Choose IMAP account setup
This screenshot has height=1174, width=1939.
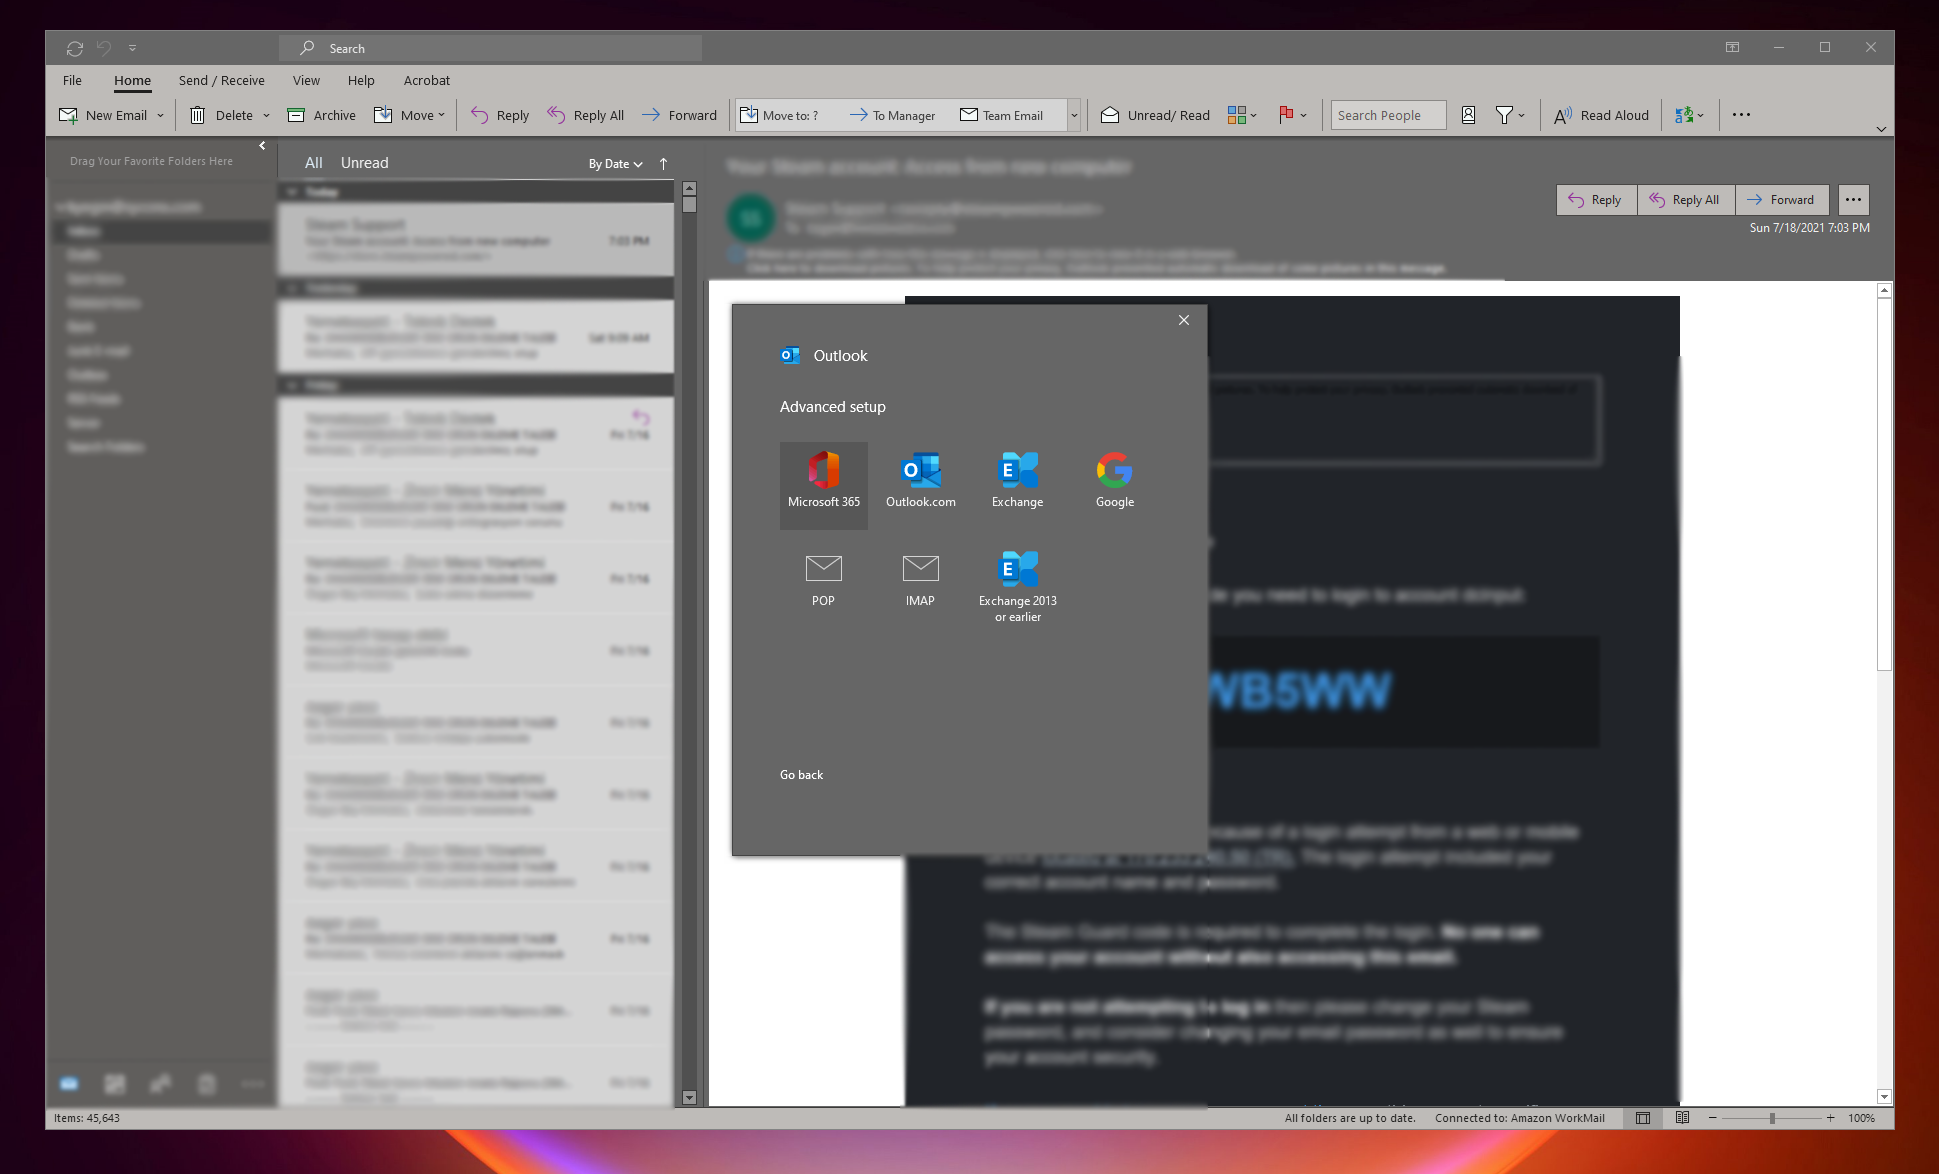[x=921, y=583]
